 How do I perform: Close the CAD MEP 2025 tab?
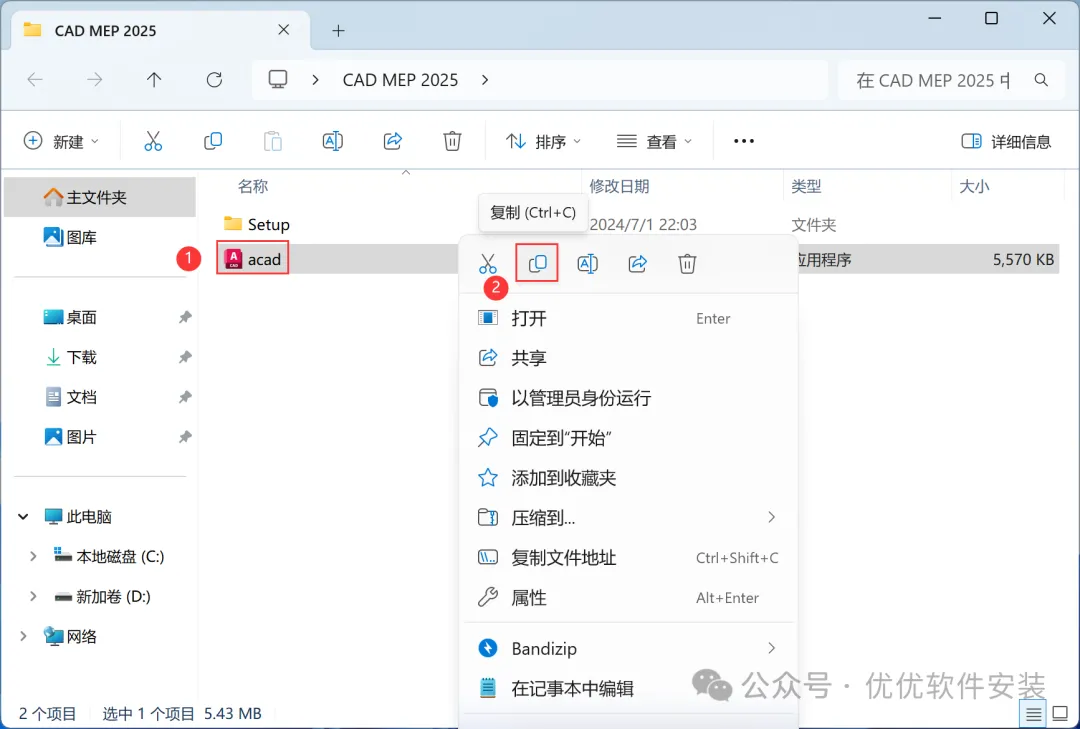pos(283,30)
